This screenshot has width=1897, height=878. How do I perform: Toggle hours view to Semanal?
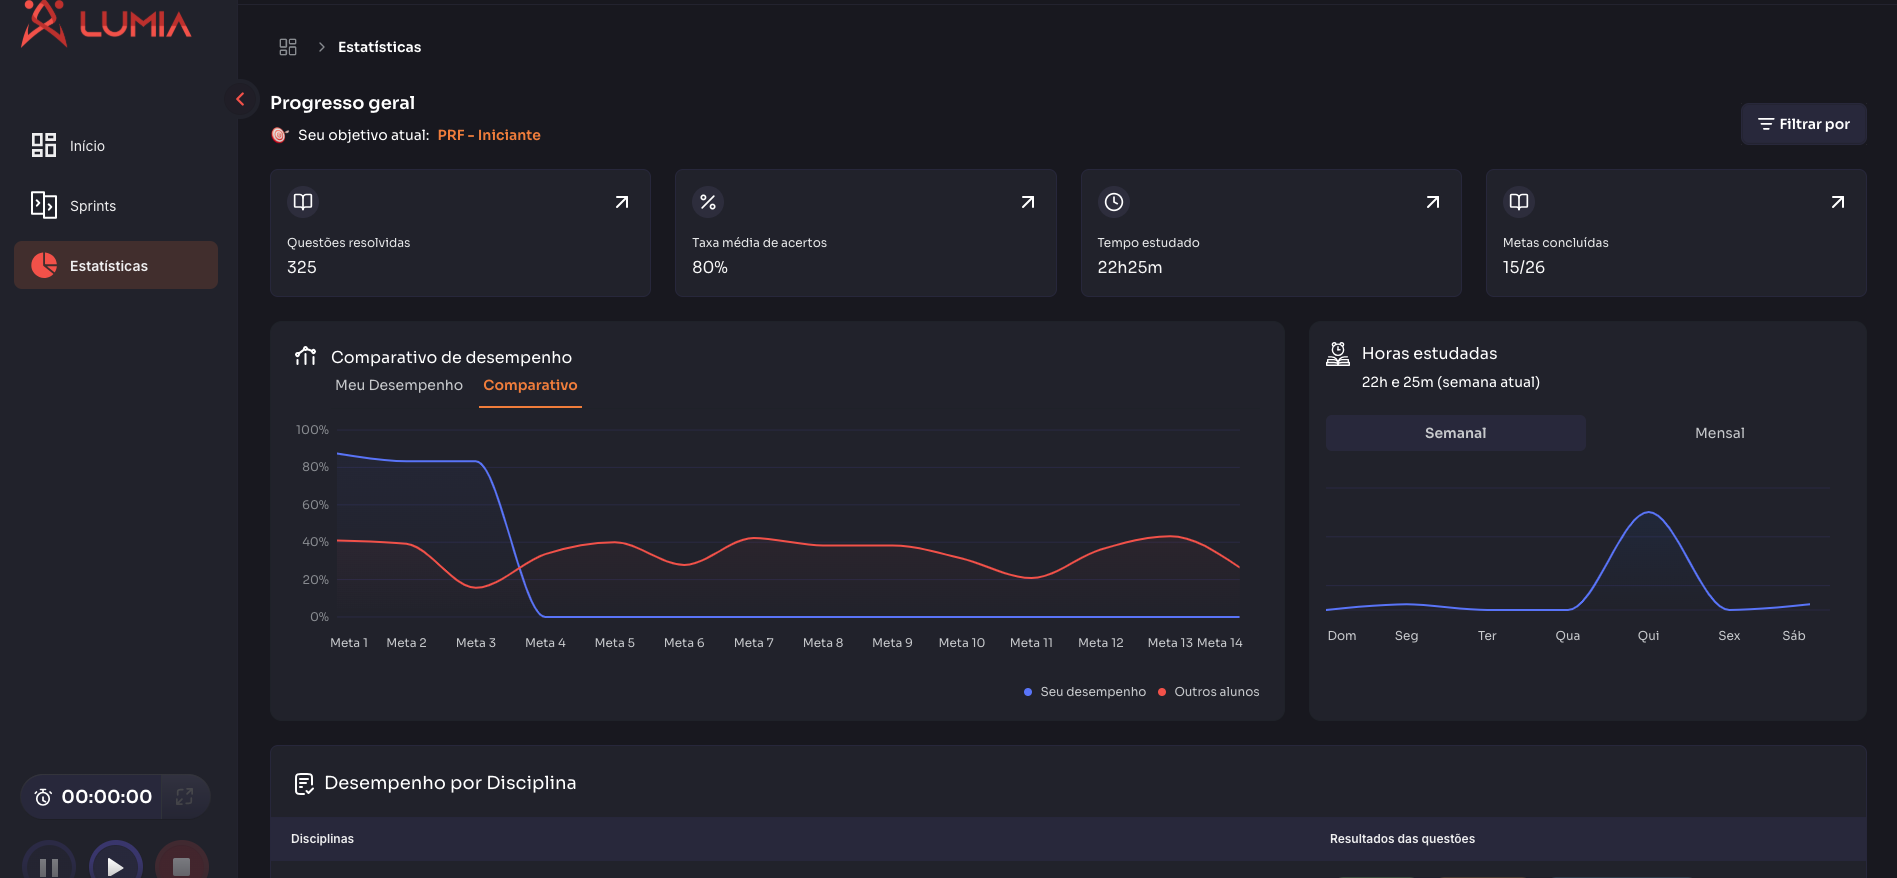[1455, 433]
